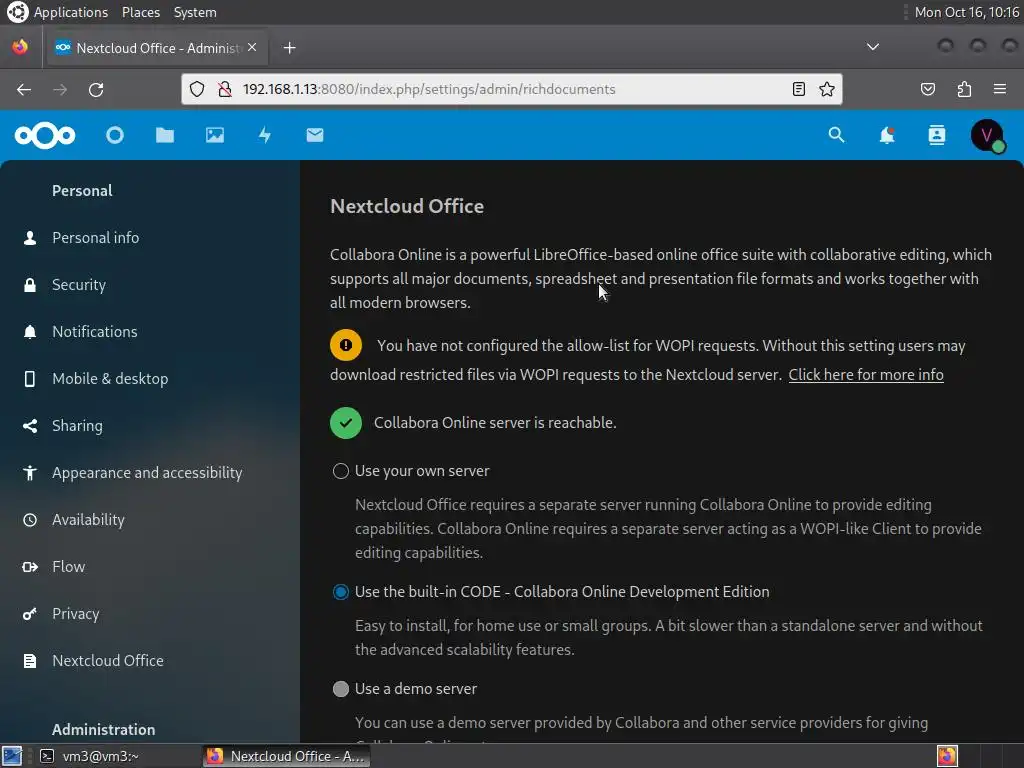Select Use the built-in CODE radio
Image resolution: width=1024 pixels, height=768 pixels.
[341, 592]
